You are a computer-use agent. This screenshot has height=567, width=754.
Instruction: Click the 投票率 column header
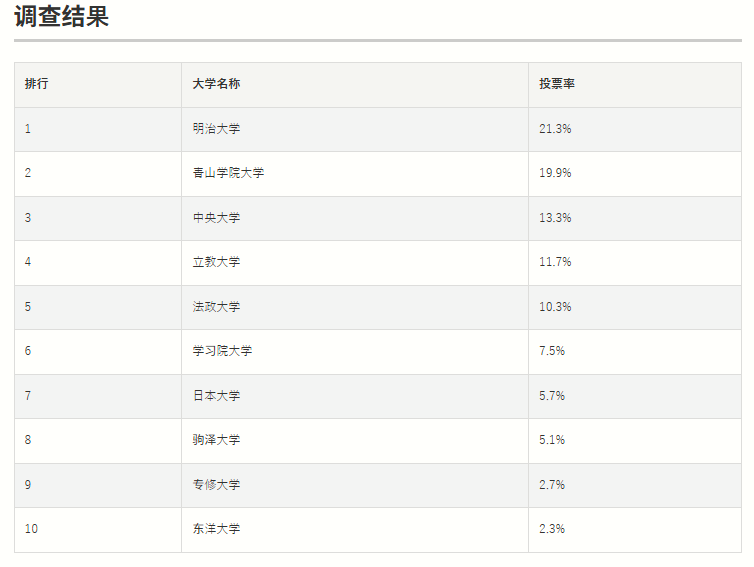pos(557,84)
